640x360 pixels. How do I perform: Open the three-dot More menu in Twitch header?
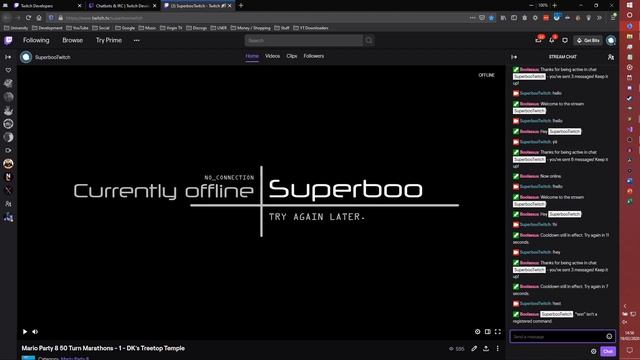tap(136, 40)
